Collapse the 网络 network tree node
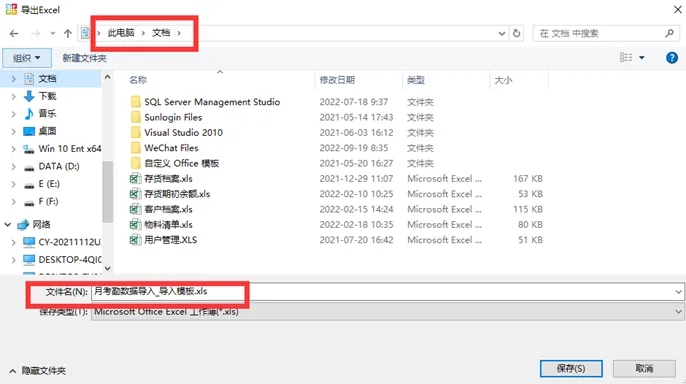The height and width of the screenshot is (384, 686). click(7, 224)
